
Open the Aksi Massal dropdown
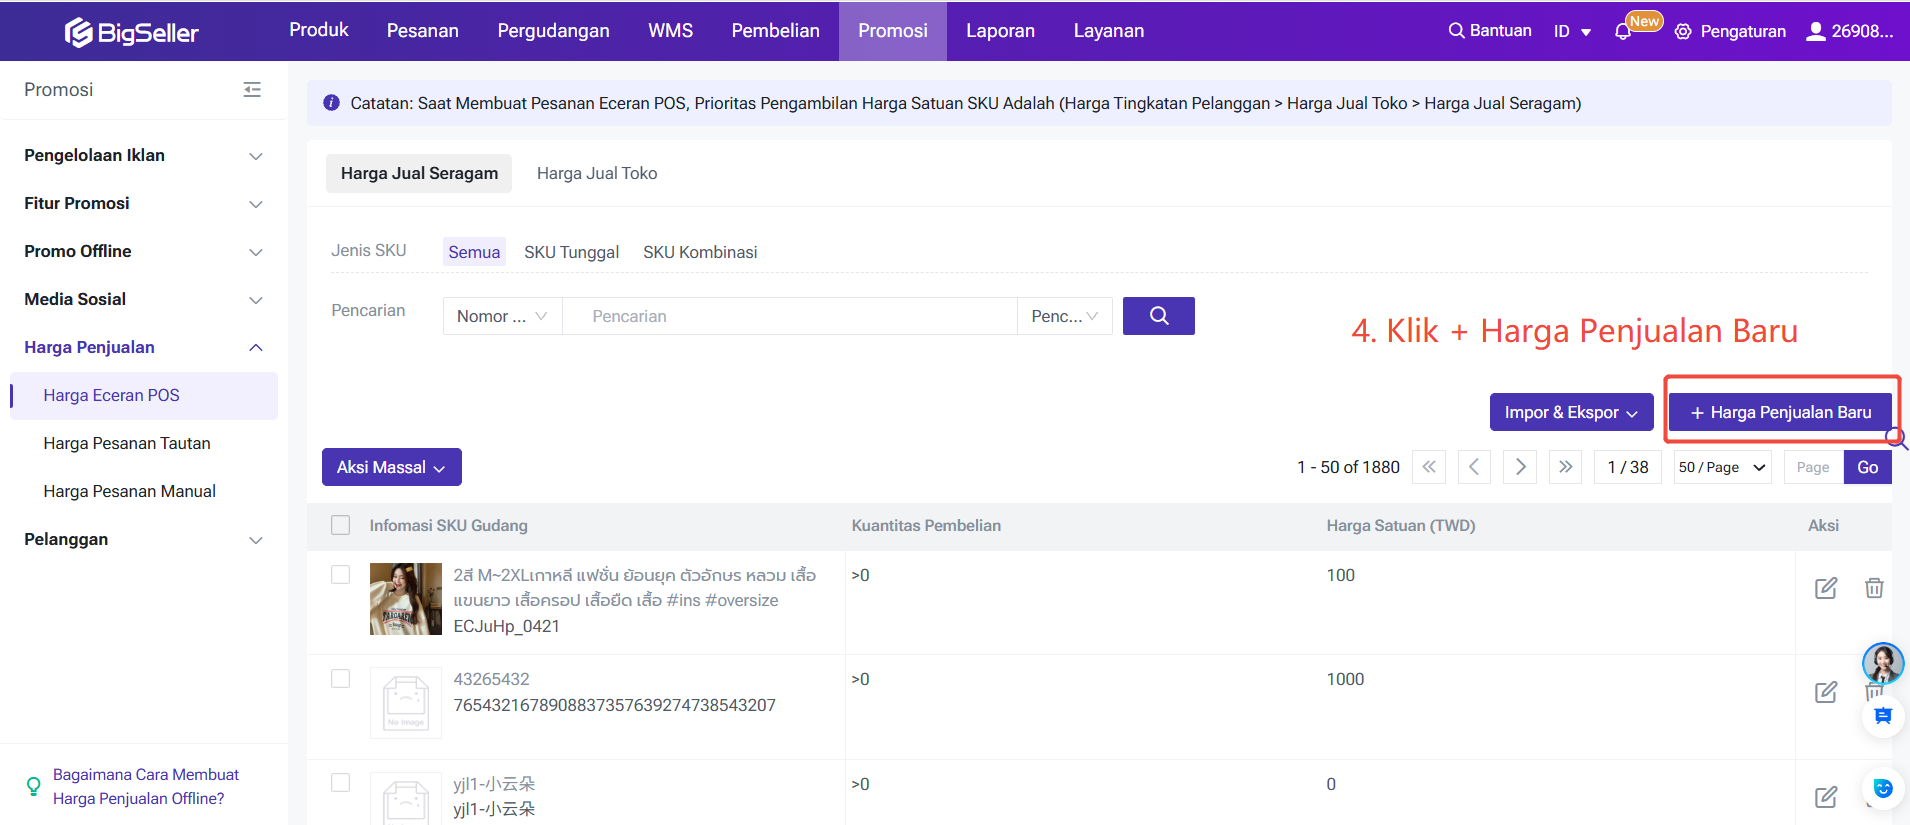coord(391,467)
